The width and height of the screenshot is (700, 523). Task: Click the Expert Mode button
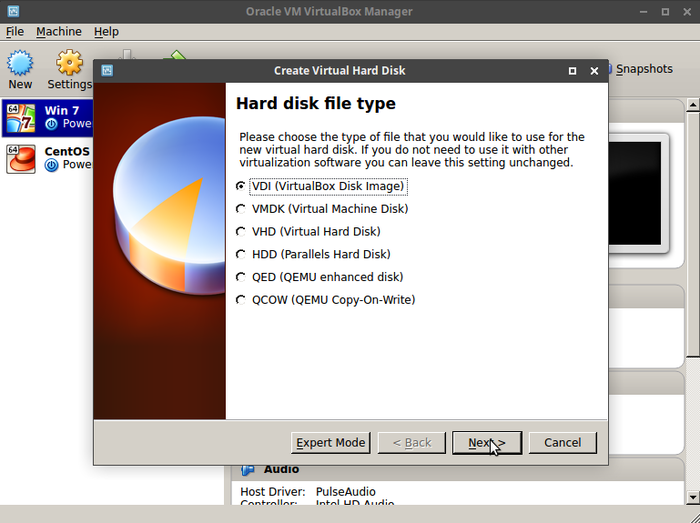[330, 443]
